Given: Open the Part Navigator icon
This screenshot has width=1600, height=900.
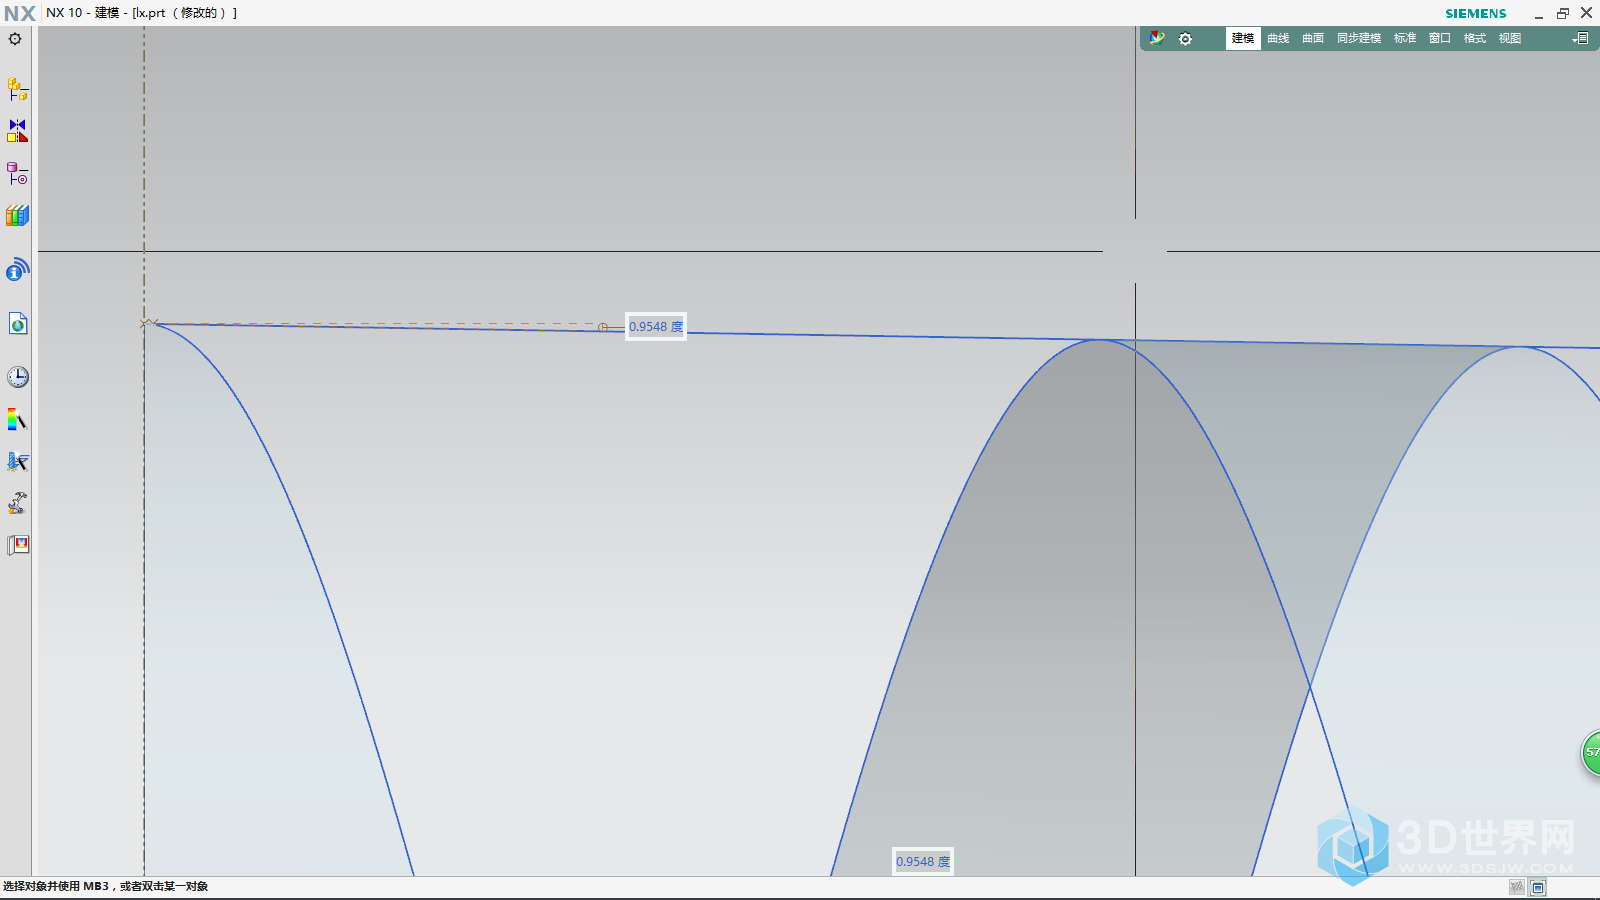Looking at the screenshot, I should (x=17, y=174).
